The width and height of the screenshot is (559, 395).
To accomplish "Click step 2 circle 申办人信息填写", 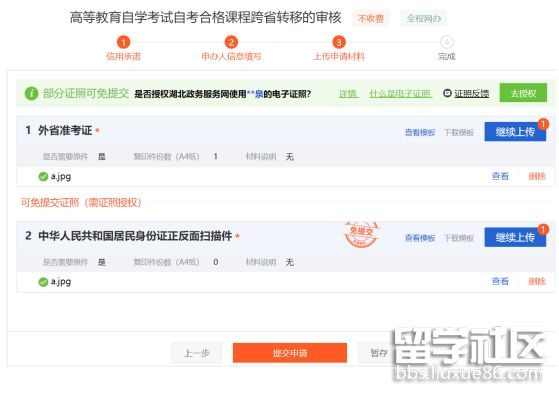I will [231, 43].
